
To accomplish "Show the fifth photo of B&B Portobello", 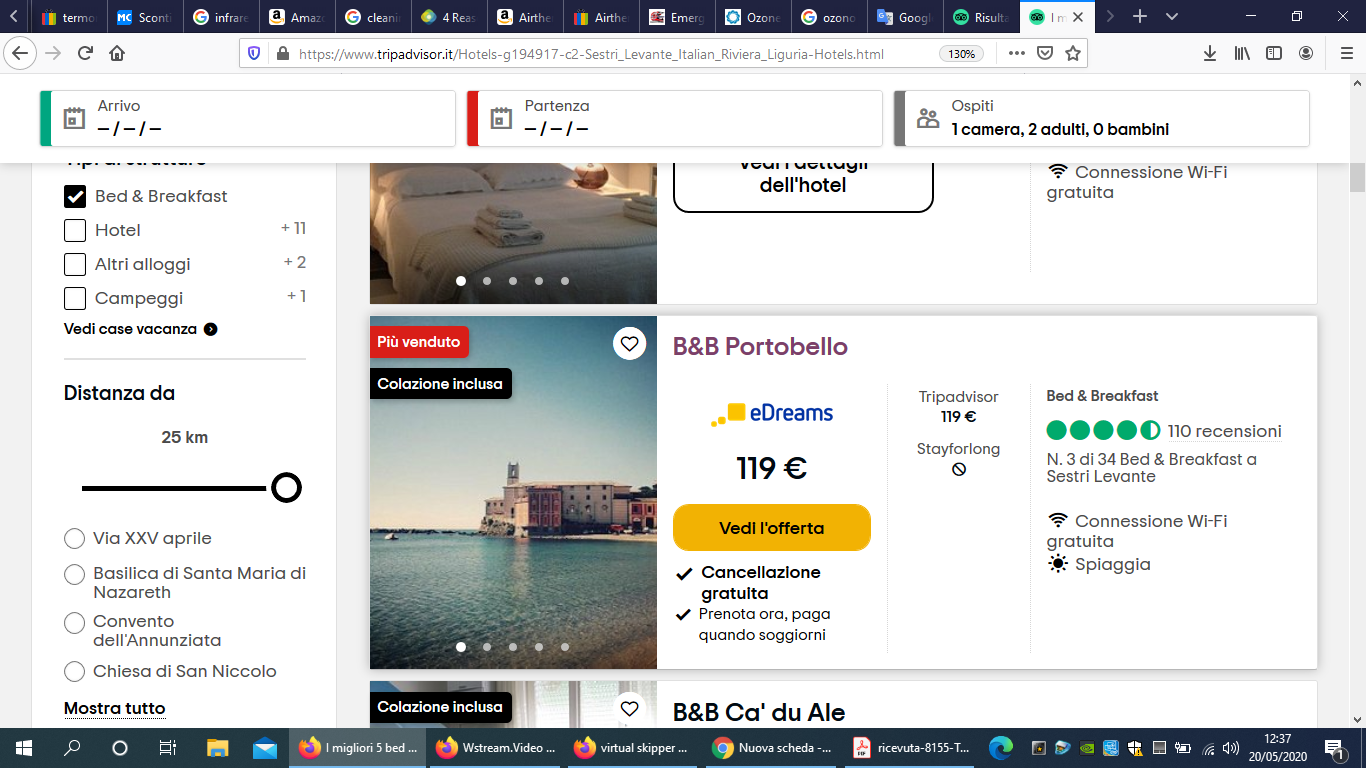I will pyautogui.click(x=565, y=647).
